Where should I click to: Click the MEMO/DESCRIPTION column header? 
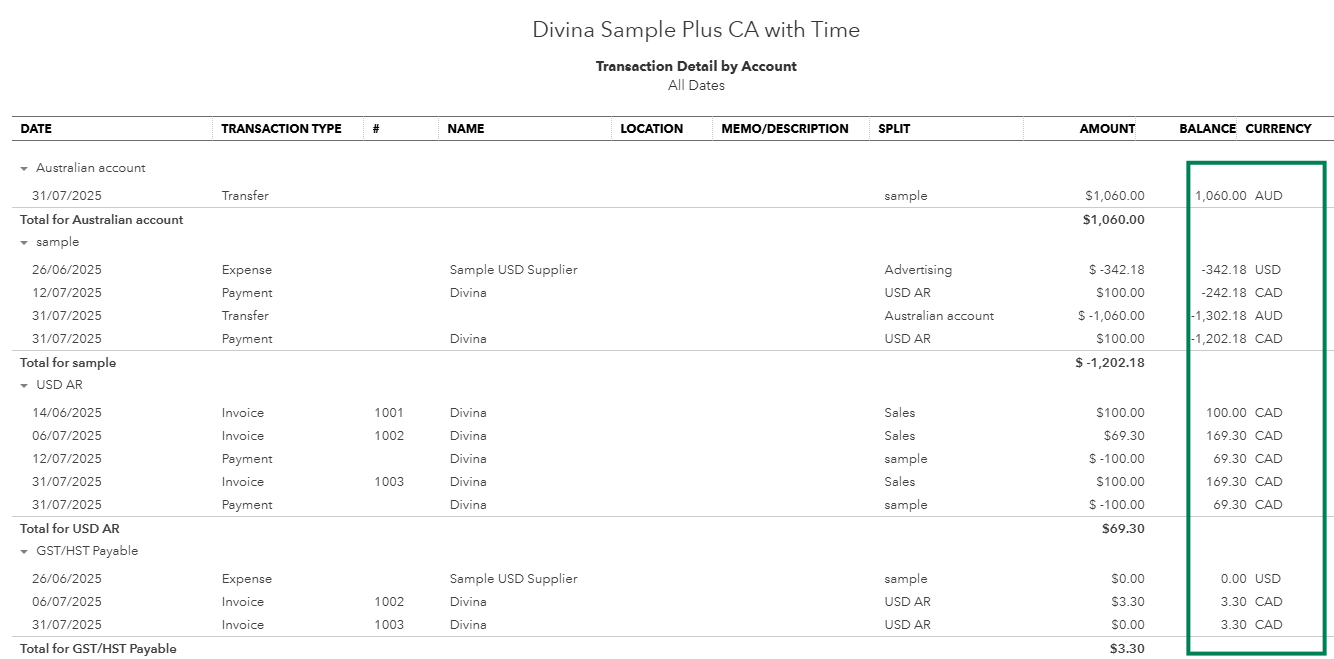(785, 129)
